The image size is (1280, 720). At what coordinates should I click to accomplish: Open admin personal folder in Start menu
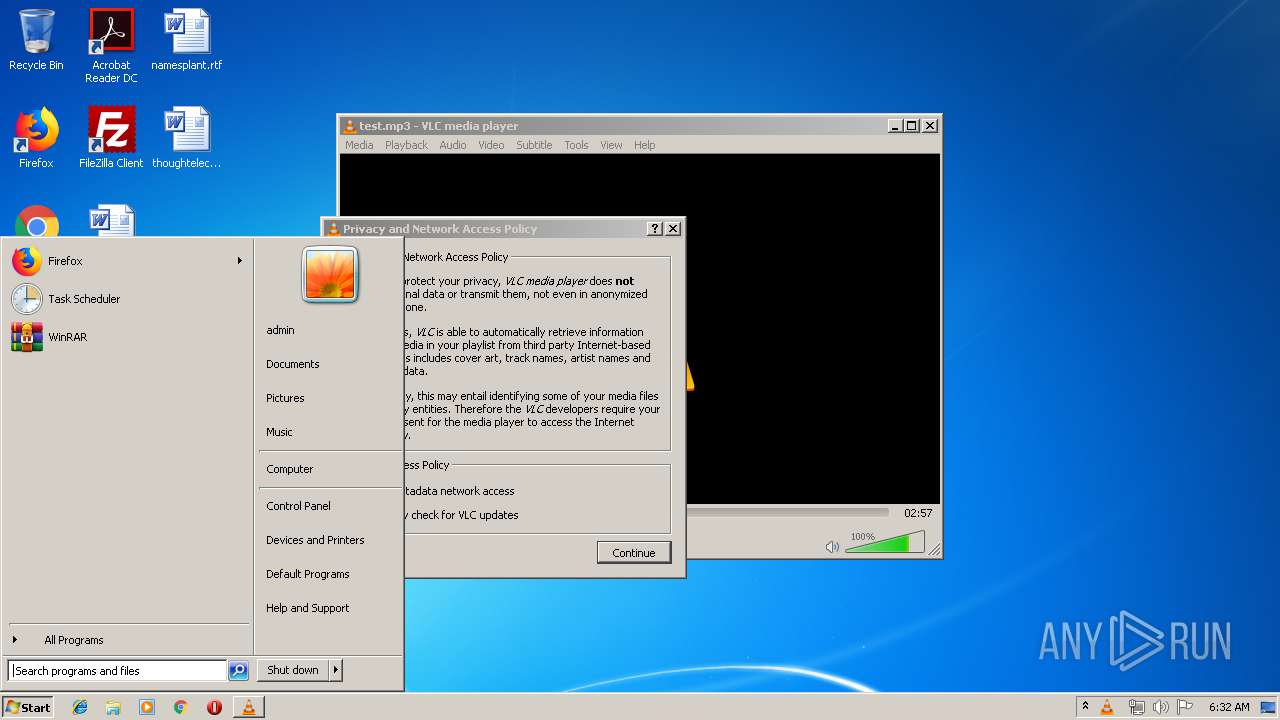(280, 330)
